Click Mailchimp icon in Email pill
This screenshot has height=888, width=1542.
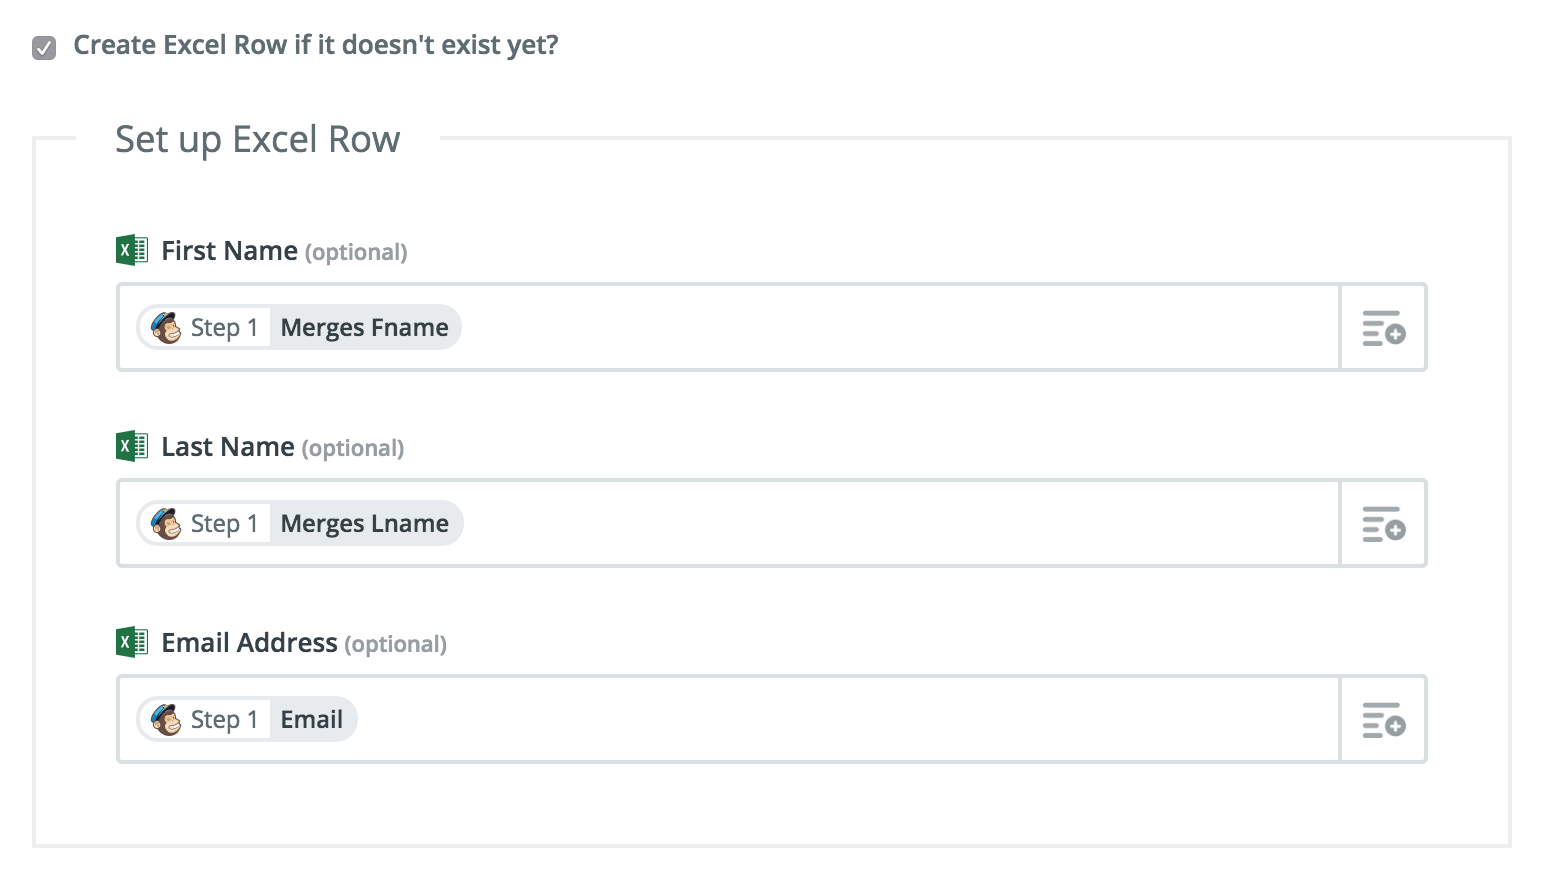pyautogui.click(x=166, y=719)
